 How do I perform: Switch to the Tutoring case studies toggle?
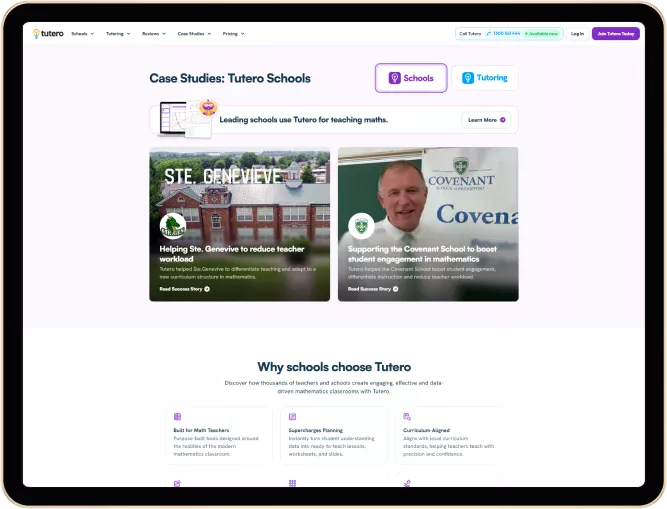(x=485, y=78)
